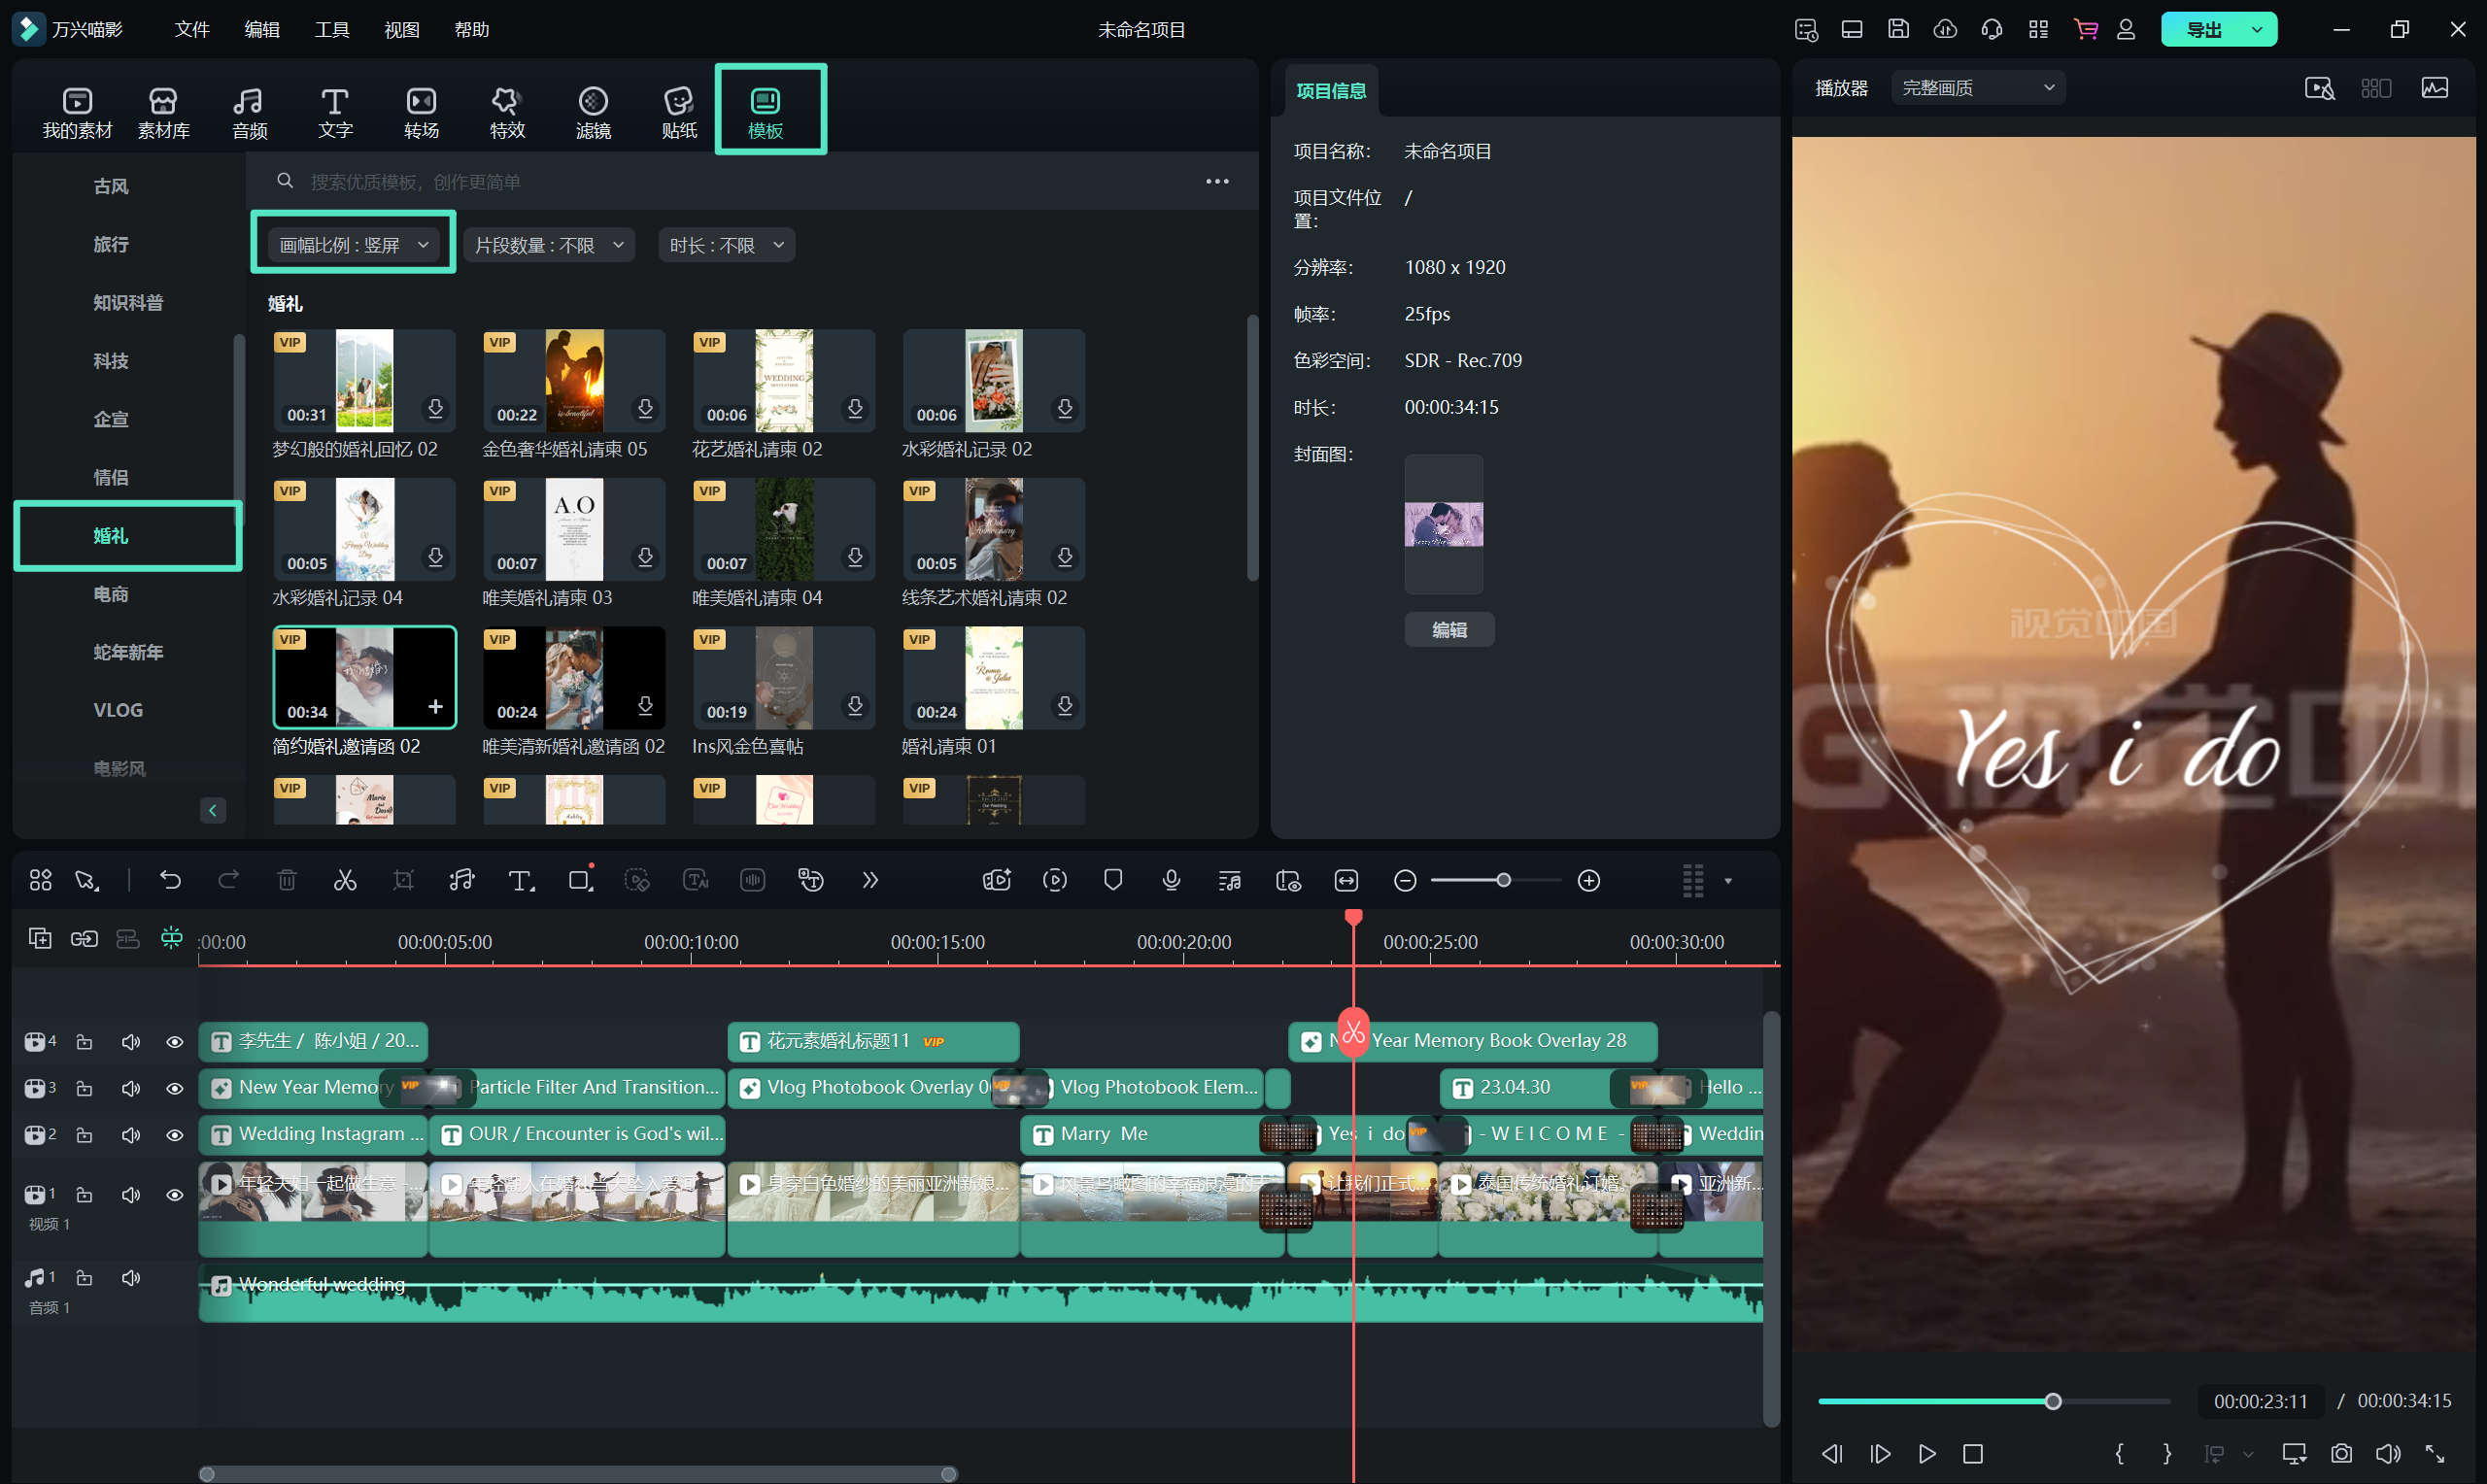Click the voiceover microphone icon
This screenshot has width=2487, height=1484.
[1171, 881]
